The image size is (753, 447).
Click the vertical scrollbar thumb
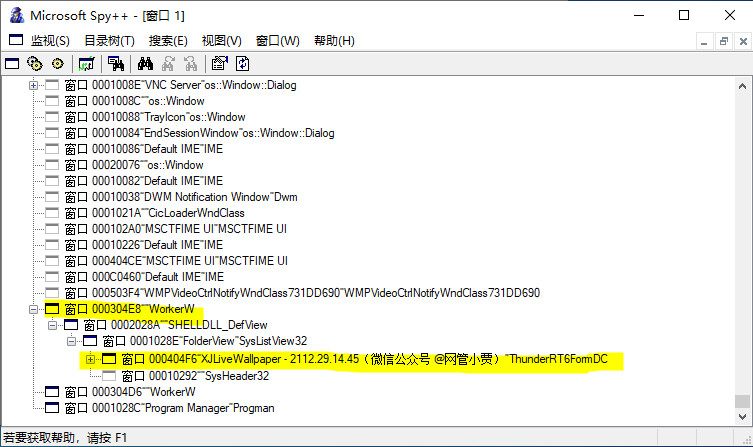pyautogui.click(x=742, y=400)
